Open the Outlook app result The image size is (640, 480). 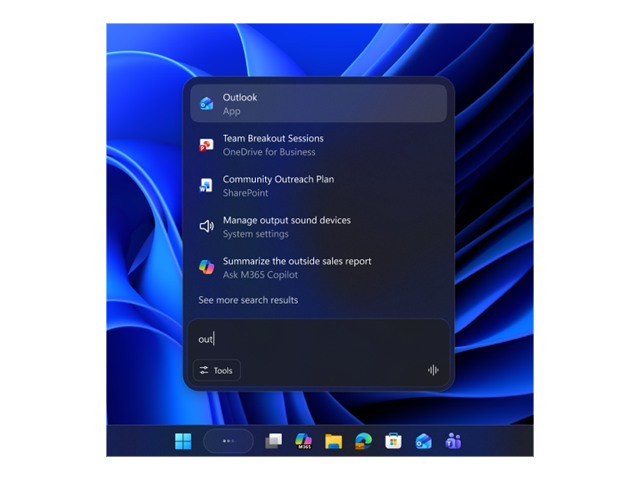tap(318, 104)
